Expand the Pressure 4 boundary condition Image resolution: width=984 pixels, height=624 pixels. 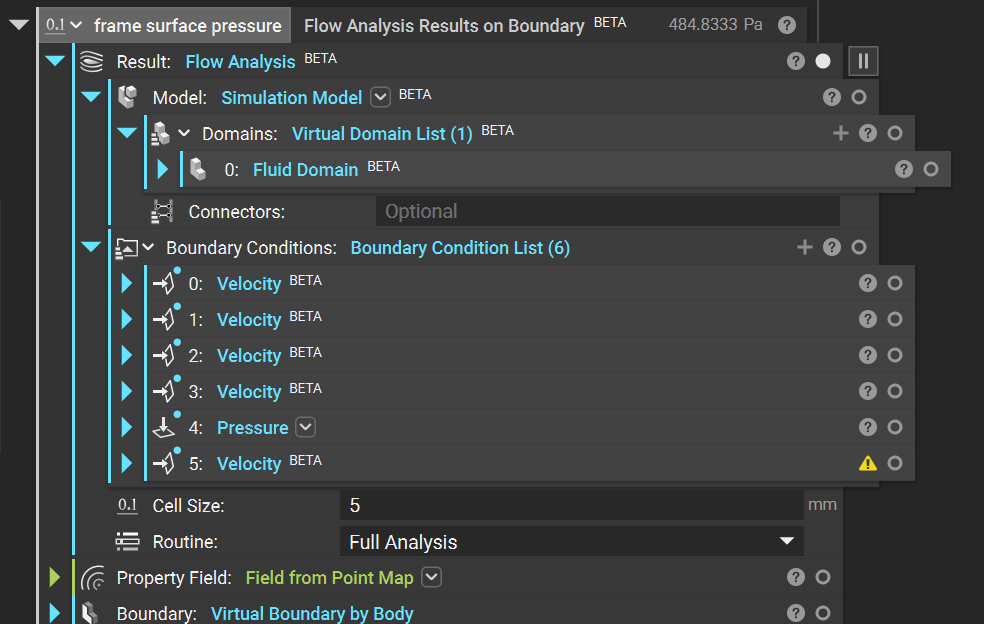point(126,427)
